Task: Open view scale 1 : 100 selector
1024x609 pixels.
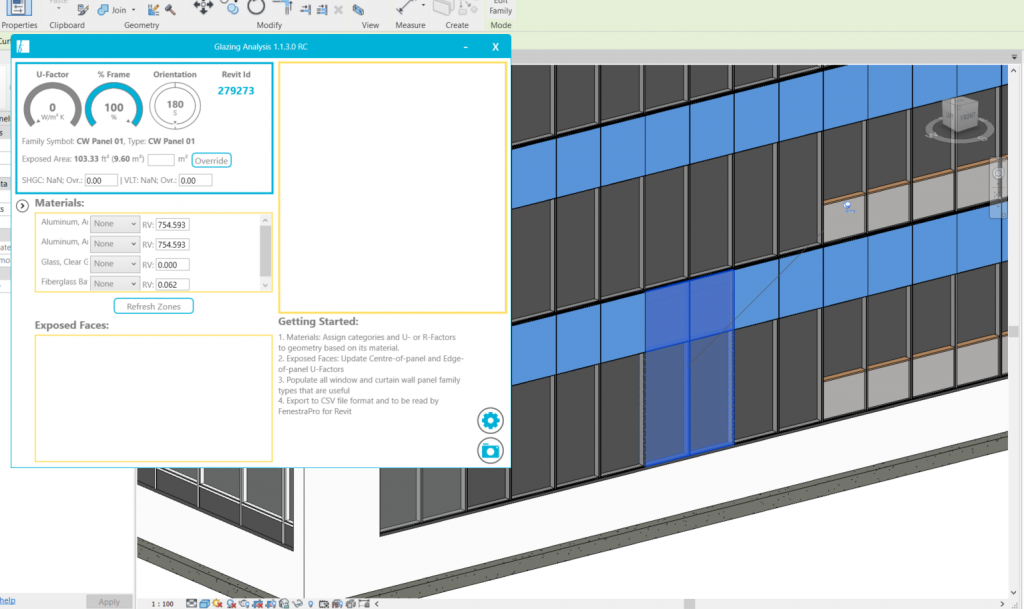Action: 162,604
